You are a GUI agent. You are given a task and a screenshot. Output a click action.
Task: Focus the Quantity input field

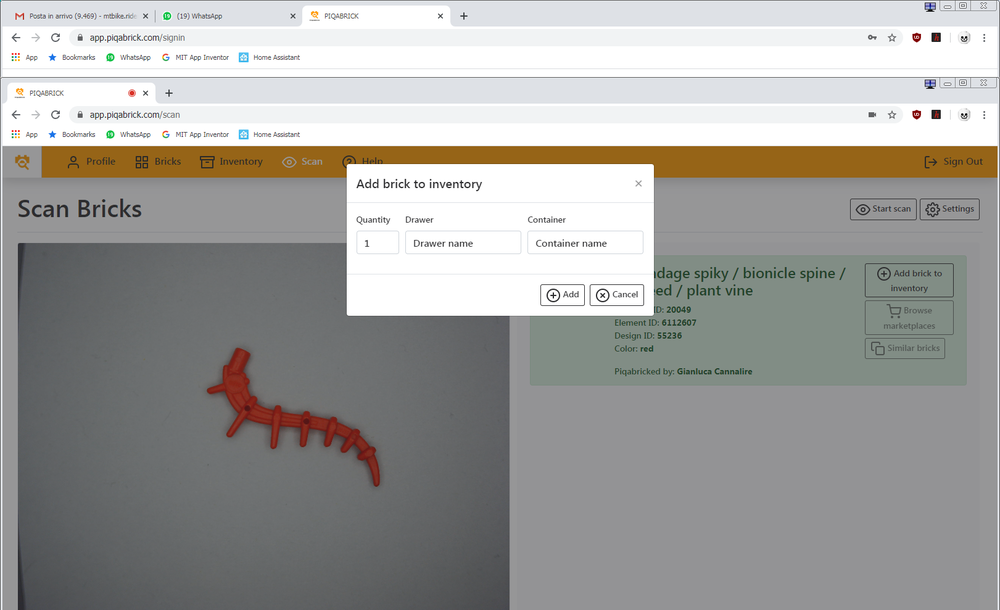(x=378, y=243)
